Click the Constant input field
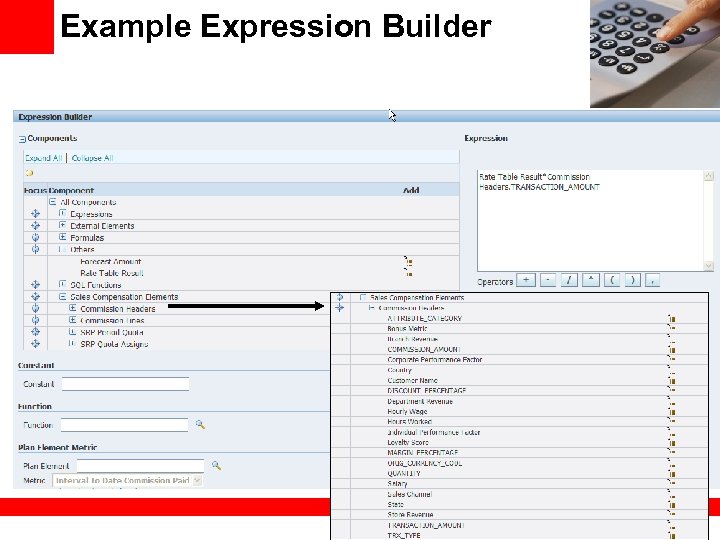720x540 pixels. (x=125, y=384)
